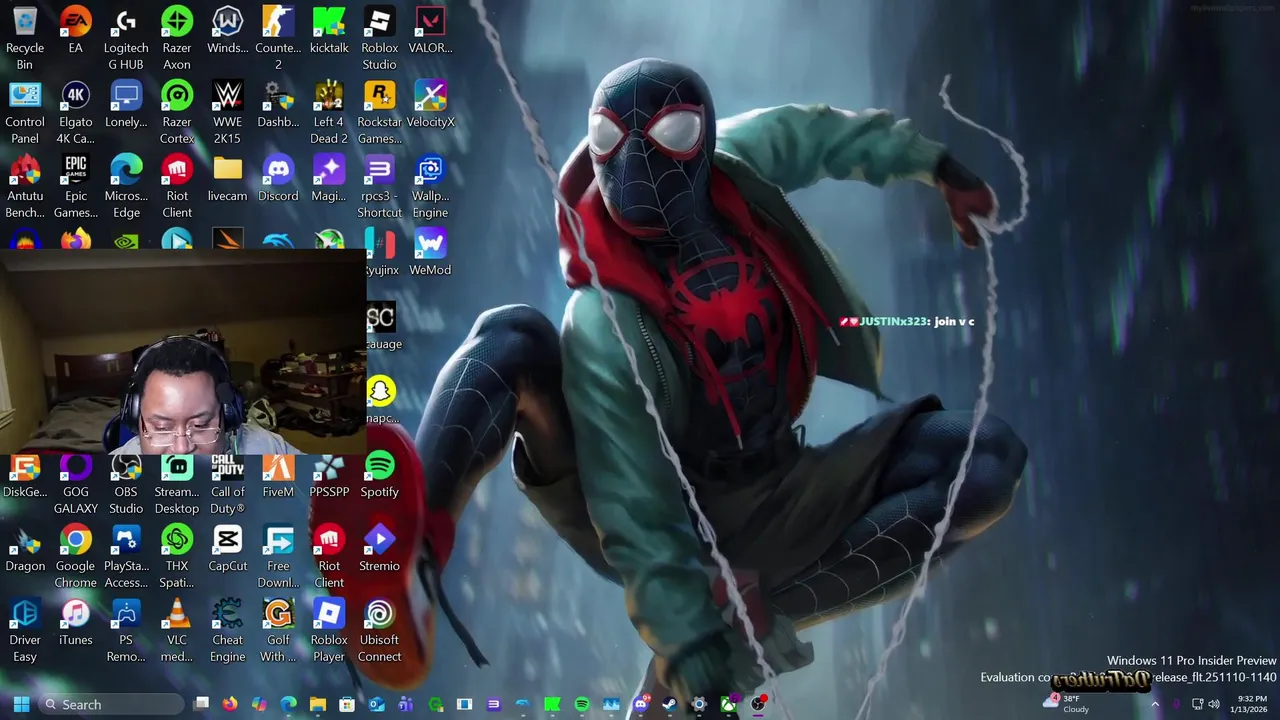
Task: Switch to Steam in the taskbar
Action: (x=670, y=704)
